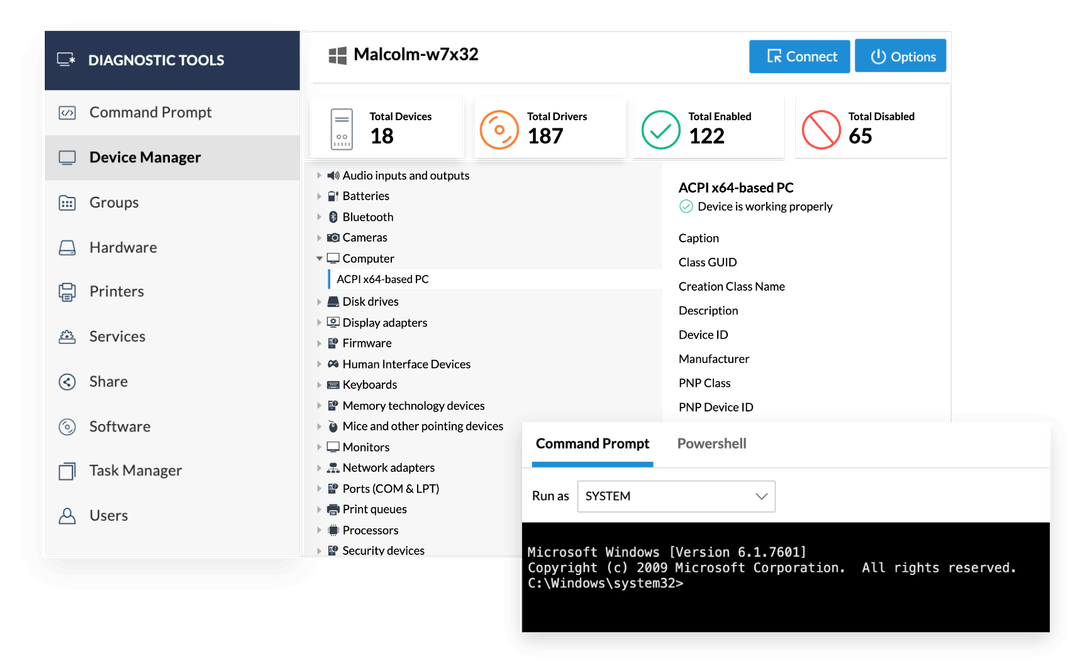Open the Run as user dropdown
1080x670 pixels.
click(x=676, y=496)
